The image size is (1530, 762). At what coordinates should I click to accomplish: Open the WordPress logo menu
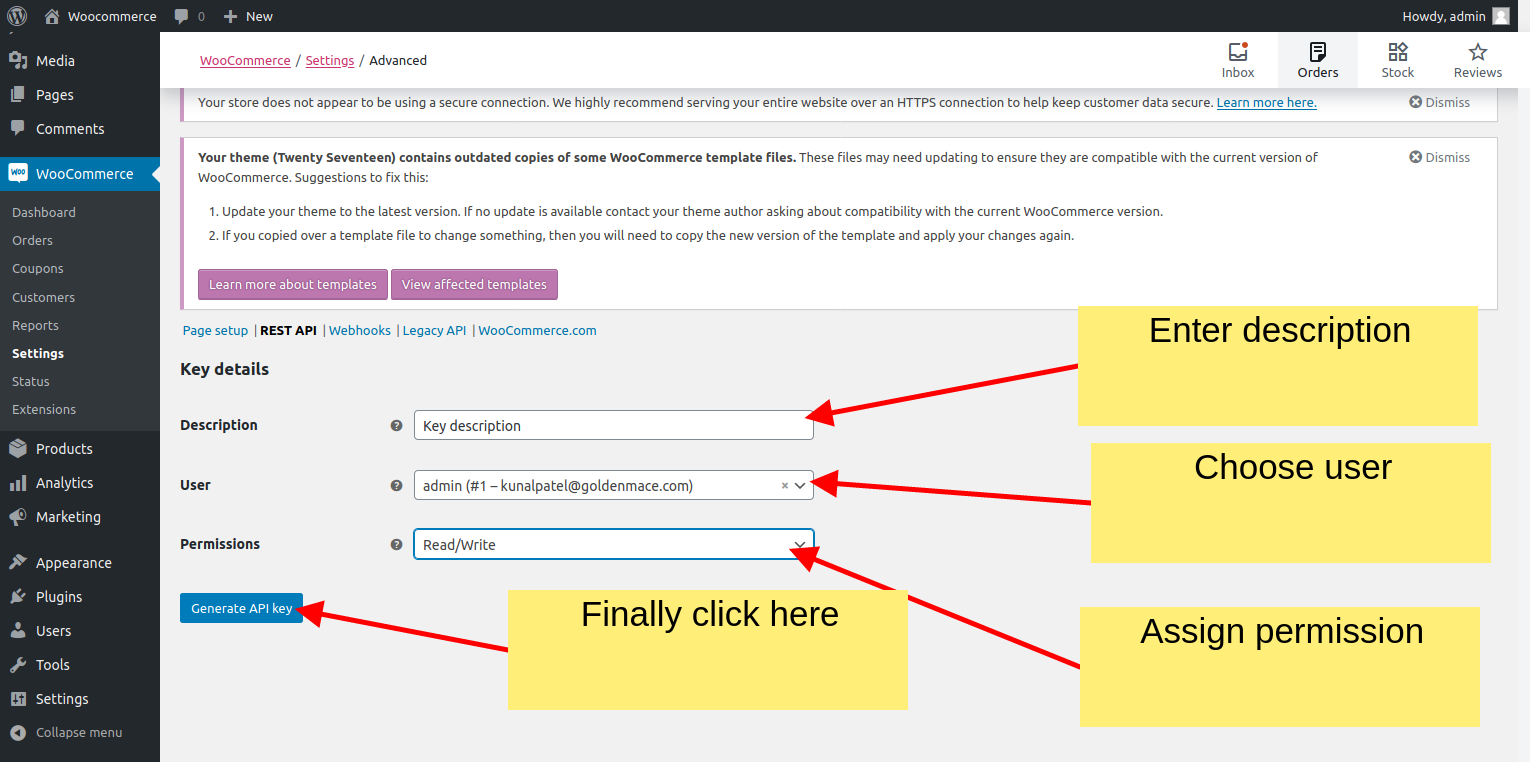[x=17, y=16]
